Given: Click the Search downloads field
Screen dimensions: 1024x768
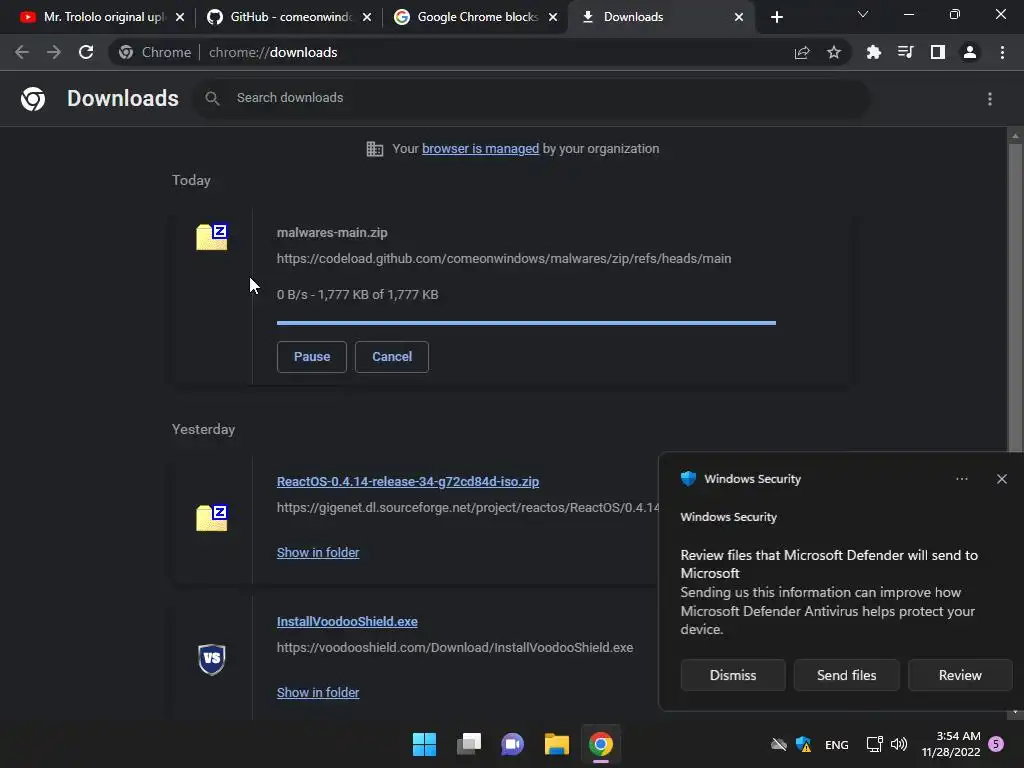Looking at the screenshot, I should click(532, 99).
